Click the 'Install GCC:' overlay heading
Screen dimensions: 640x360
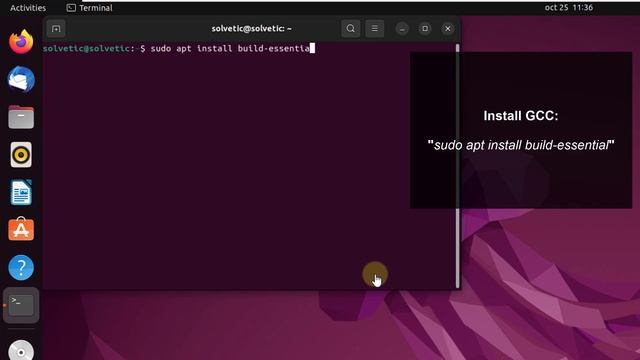pyautogui.click(x=521, y=116)
